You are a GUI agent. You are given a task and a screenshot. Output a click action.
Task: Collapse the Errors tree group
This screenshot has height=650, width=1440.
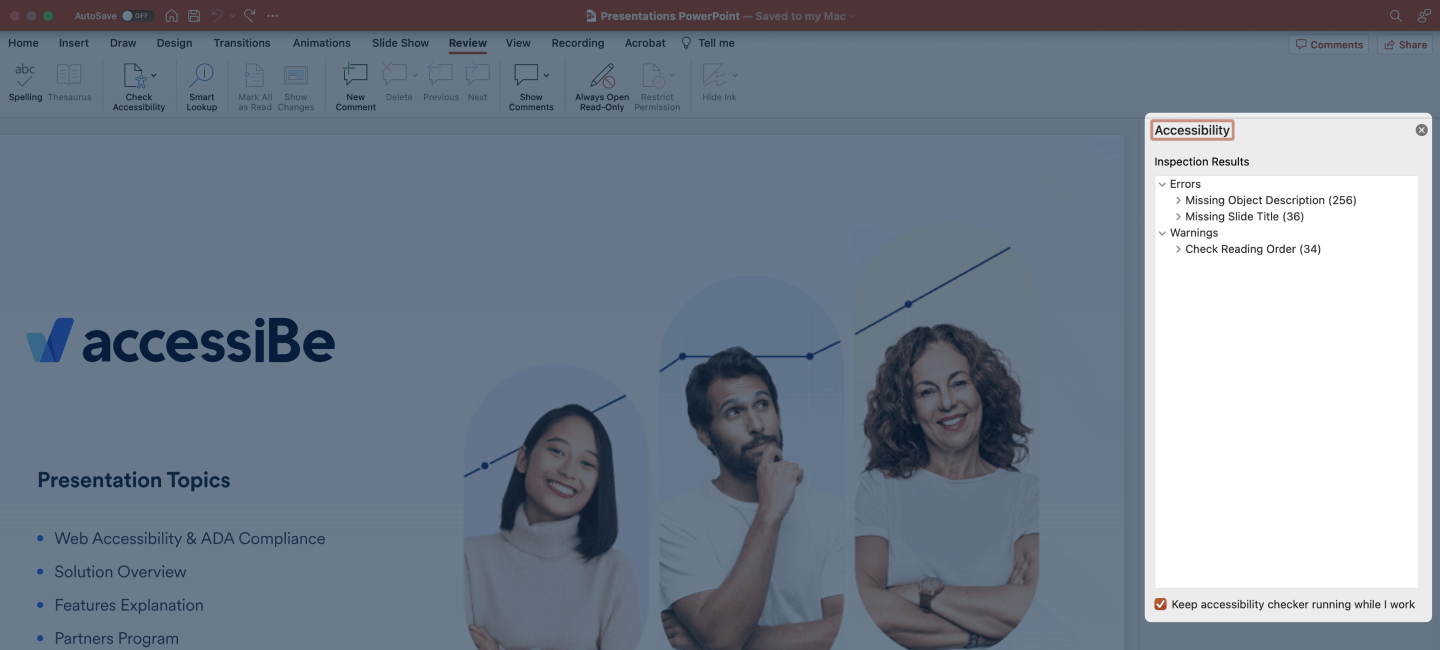[x=1162, y=184]
